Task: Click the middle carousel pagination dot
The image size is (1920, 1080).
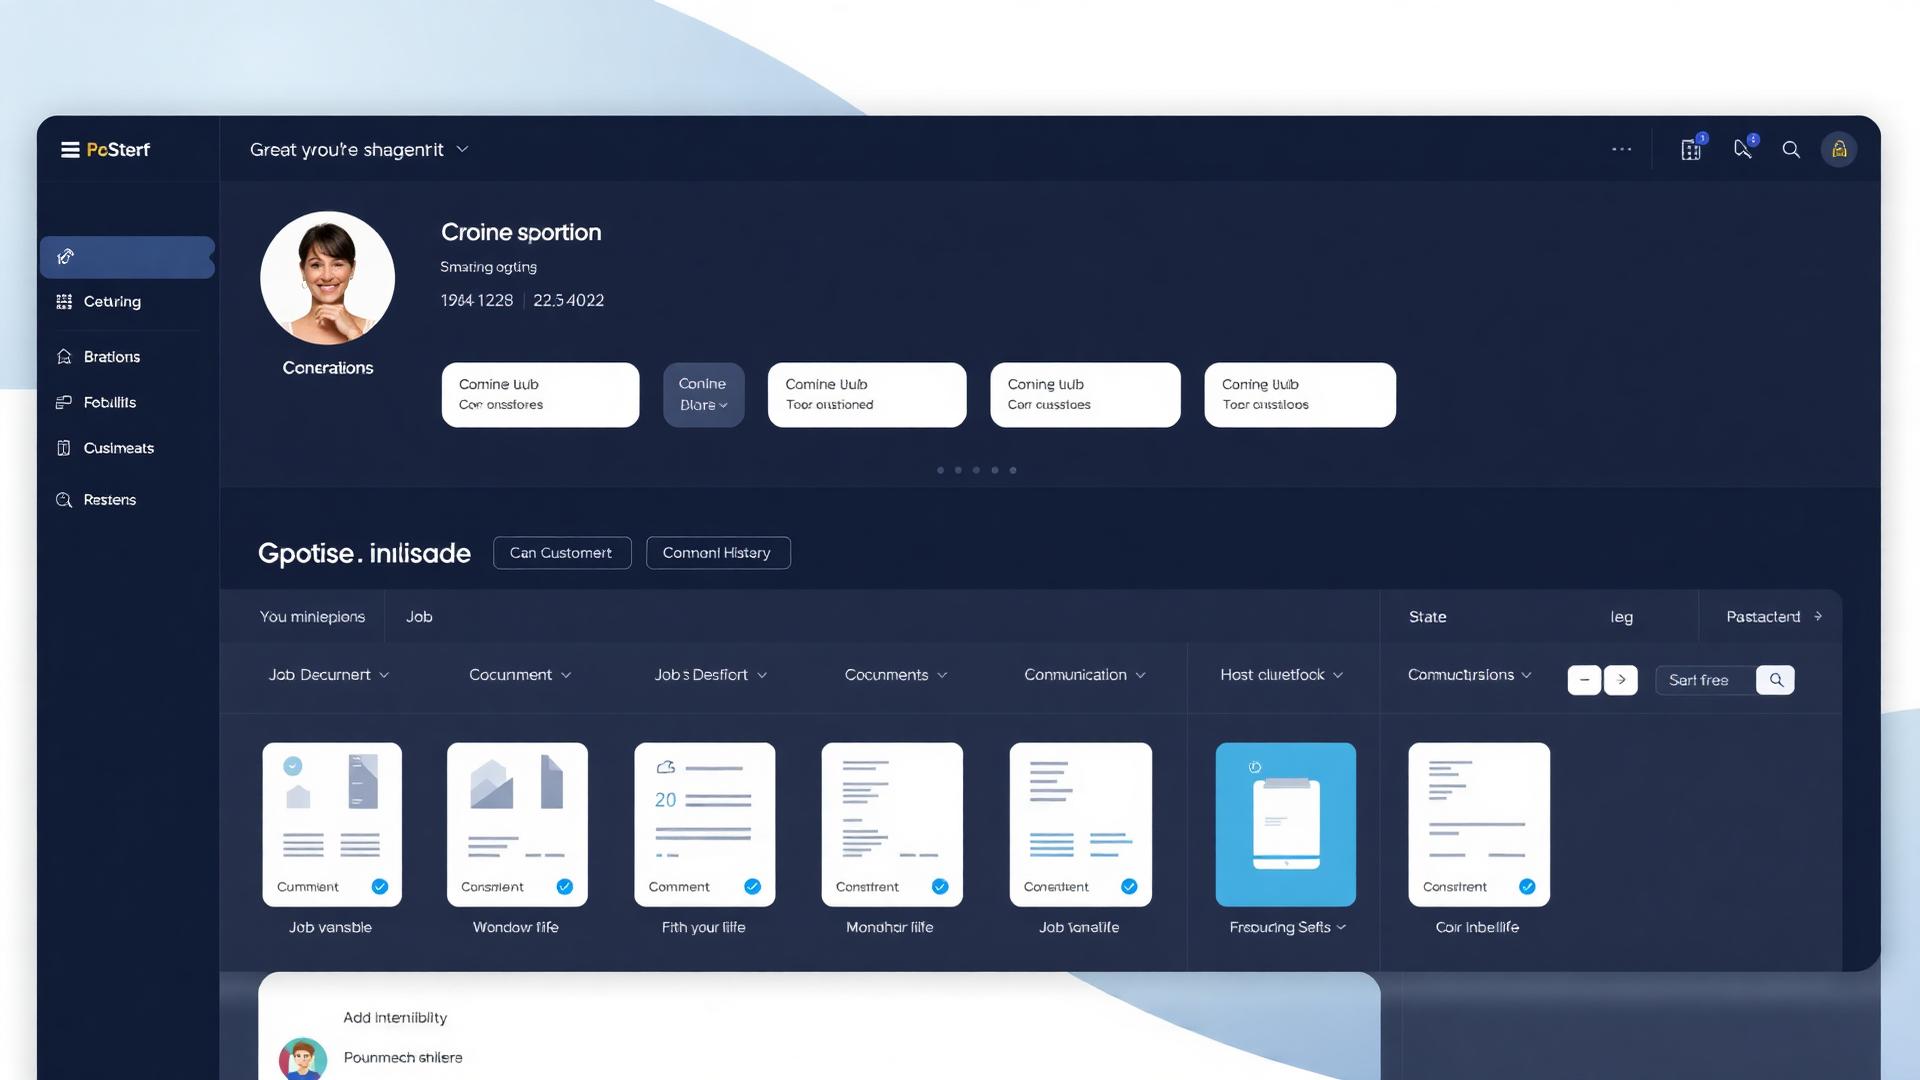Action: tap(976, 470)
